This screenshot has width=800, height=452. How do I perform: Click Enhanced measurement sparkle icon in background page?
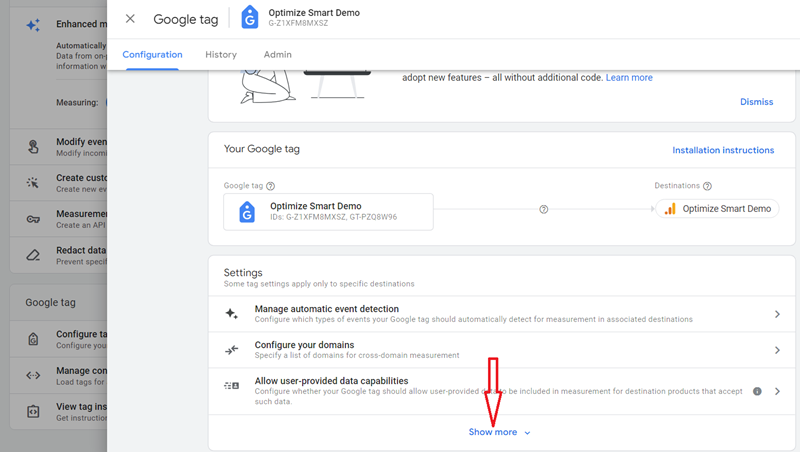(33, 24)
